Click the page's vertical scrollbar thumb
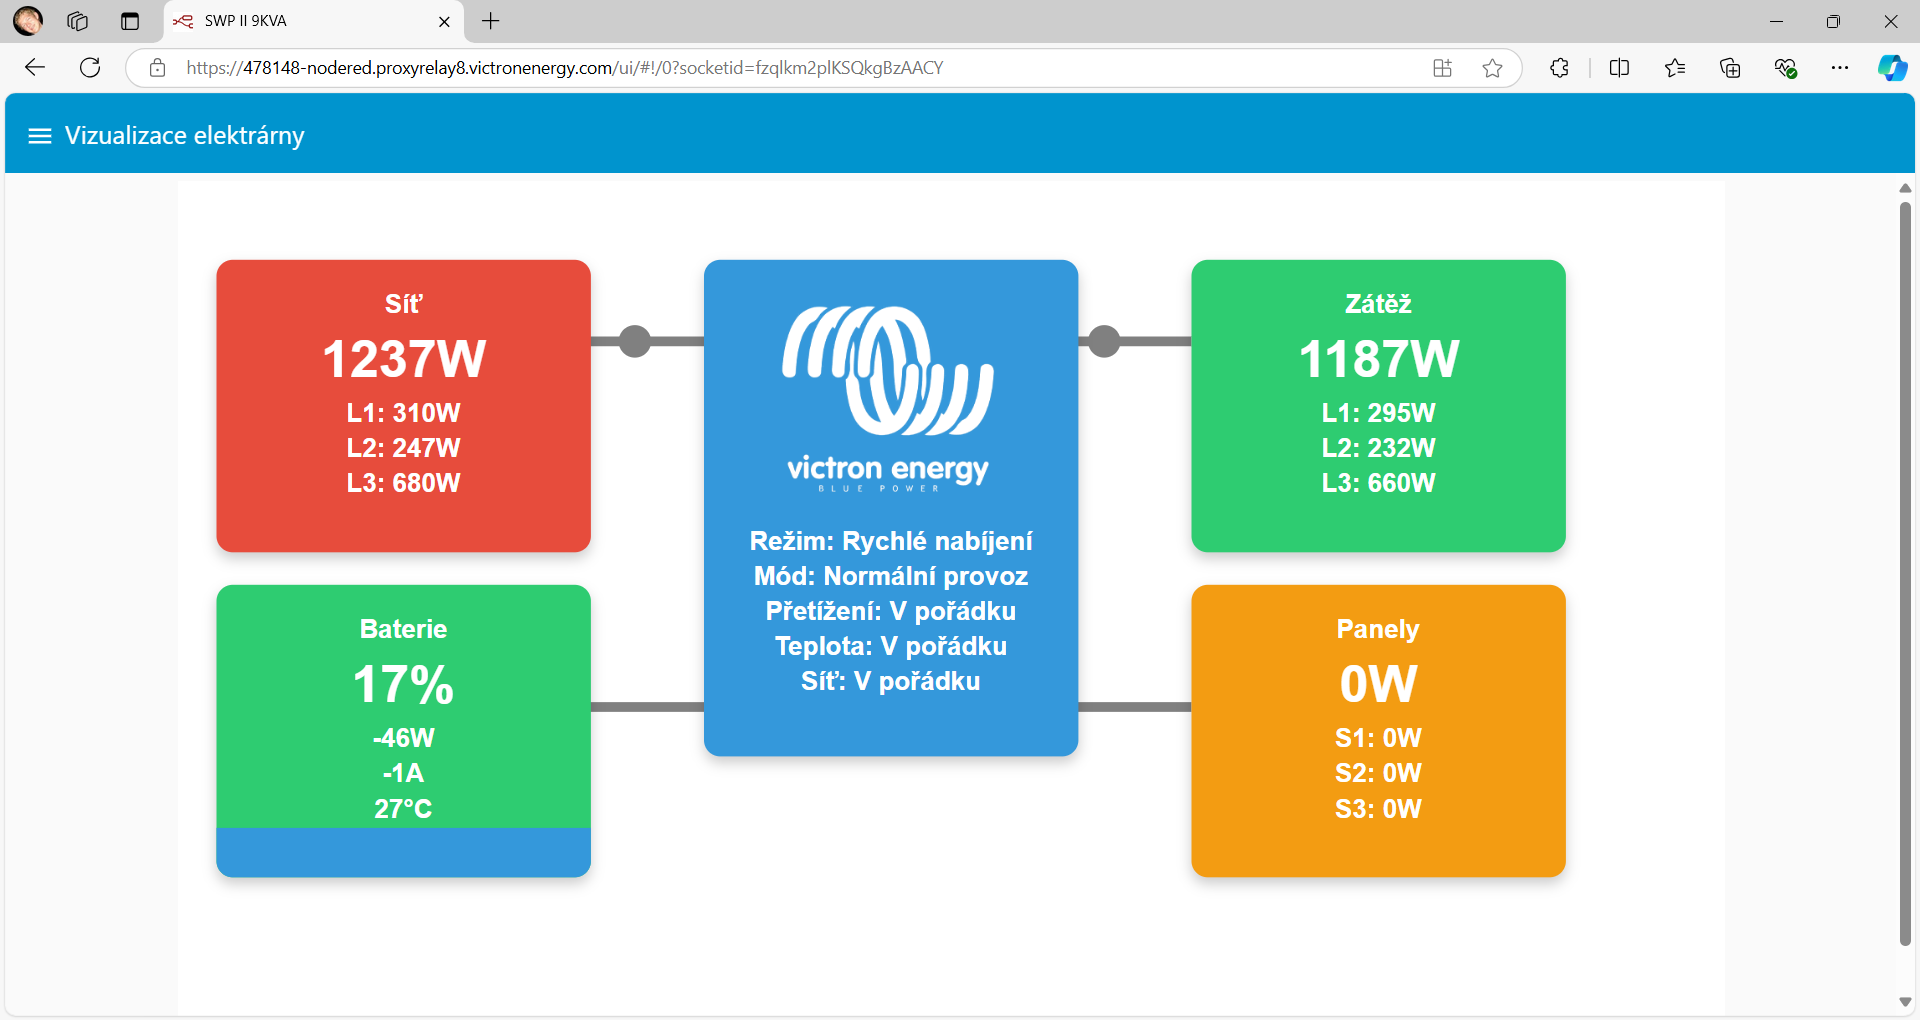Screen dimensions: 1920x1020 click(x=1905, y=574)
